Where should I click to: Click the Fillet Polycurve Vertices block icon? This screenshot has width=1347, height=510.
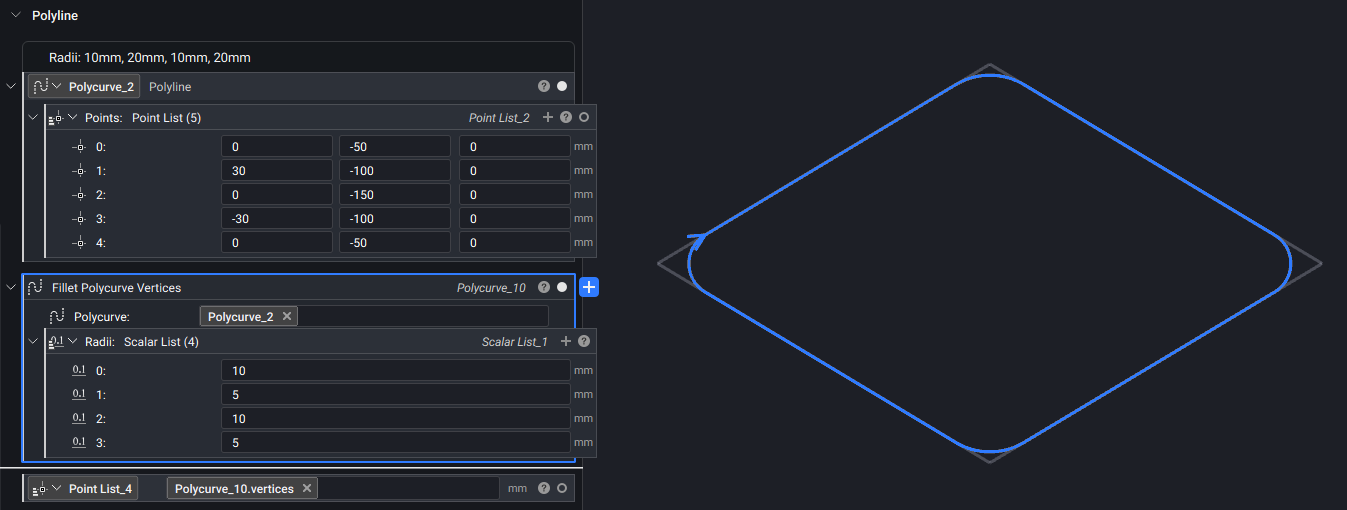[x=35, y=288]
